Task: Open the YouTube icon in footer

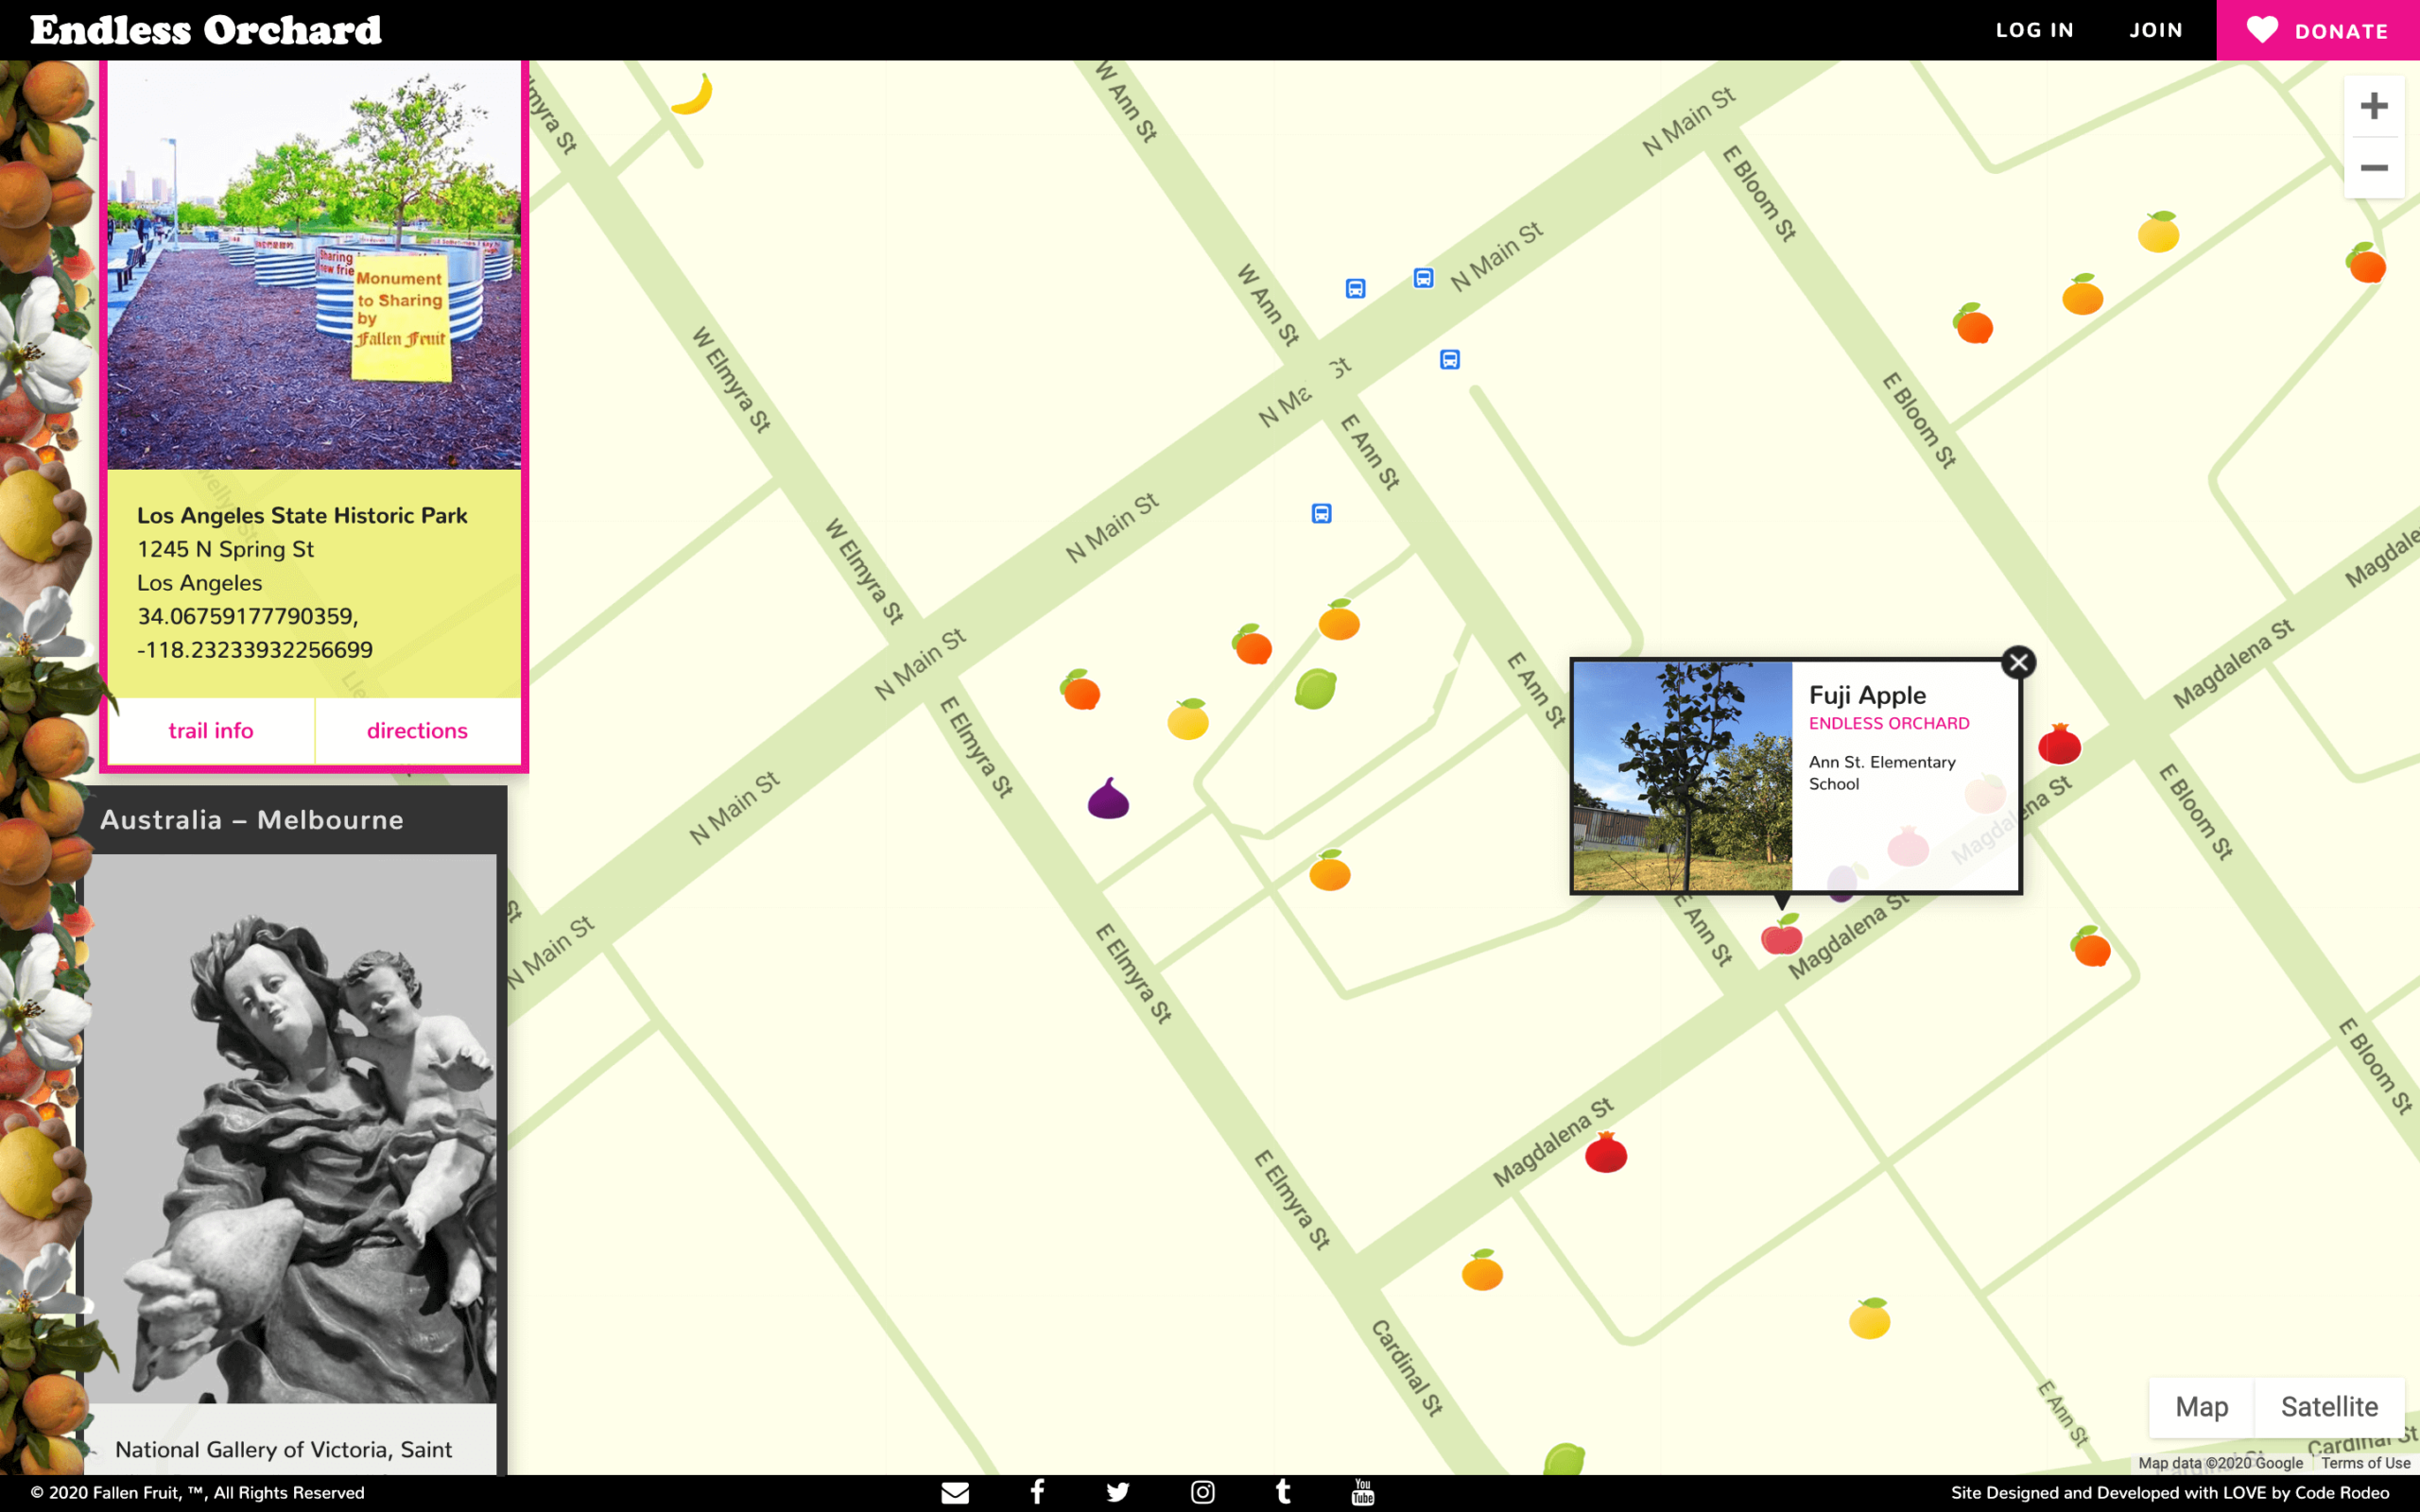Action: [x=1363, y=1492]
